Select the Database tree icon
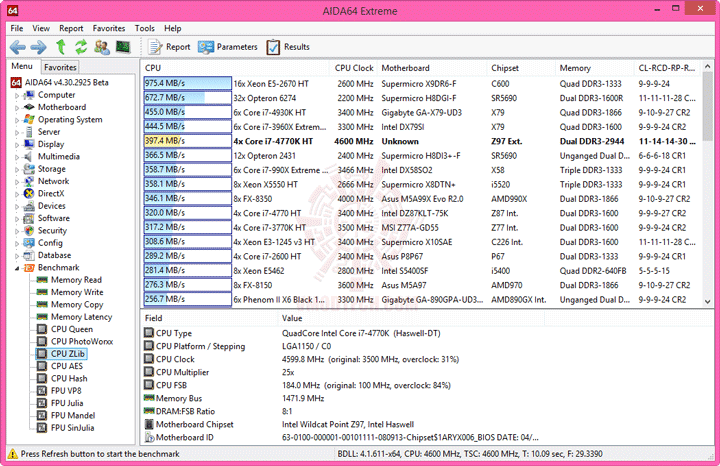The image size is (720, 466). [x=29, y=255]
